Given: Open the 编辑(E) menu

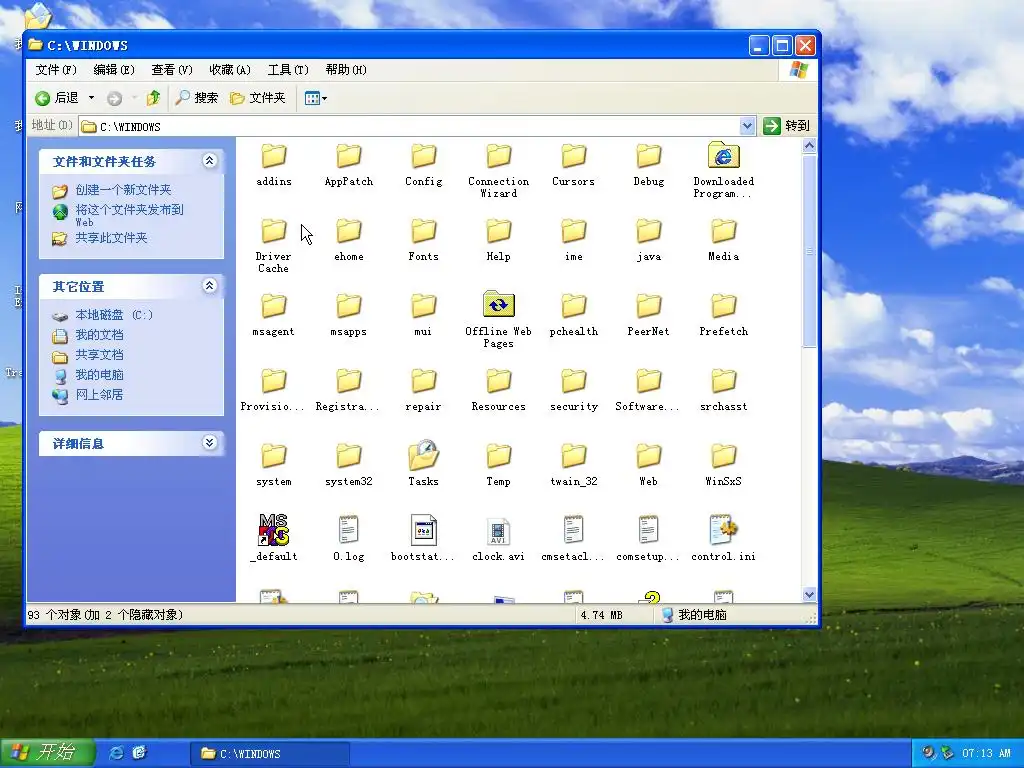Looking at the screenshot, I should [x=114, y=70].
